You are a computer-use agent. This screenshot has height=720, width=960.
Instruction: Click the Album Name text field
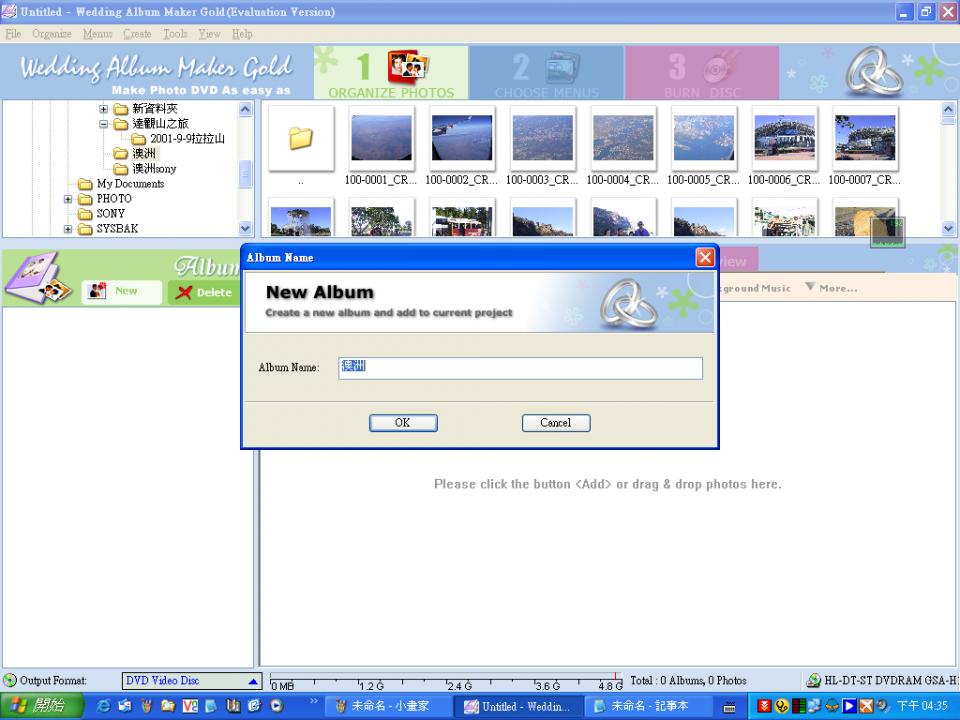point(520,368)
